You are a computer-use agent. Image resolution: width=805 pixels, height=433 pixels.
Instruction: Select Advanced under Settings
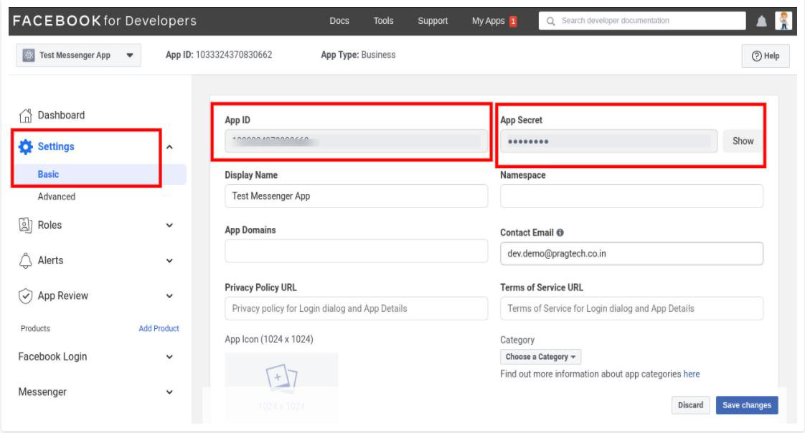(x=56, y=197)
